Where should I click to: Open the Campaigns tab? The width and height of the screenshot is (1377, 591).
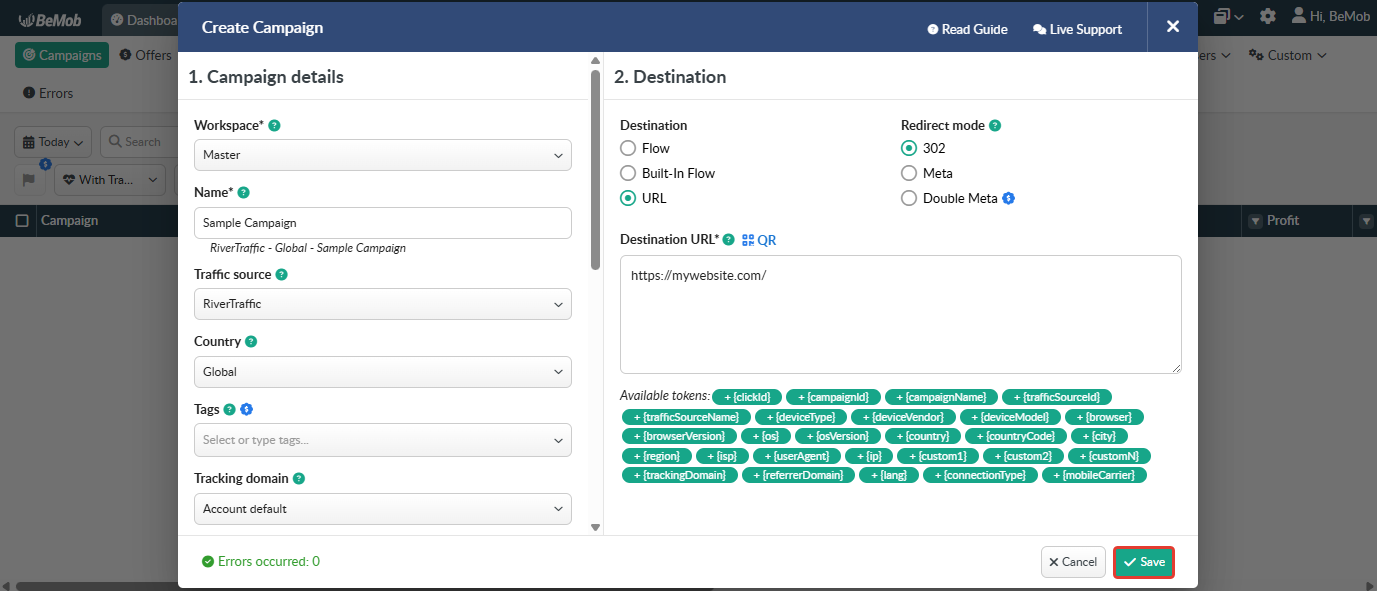tap(62, 55)
